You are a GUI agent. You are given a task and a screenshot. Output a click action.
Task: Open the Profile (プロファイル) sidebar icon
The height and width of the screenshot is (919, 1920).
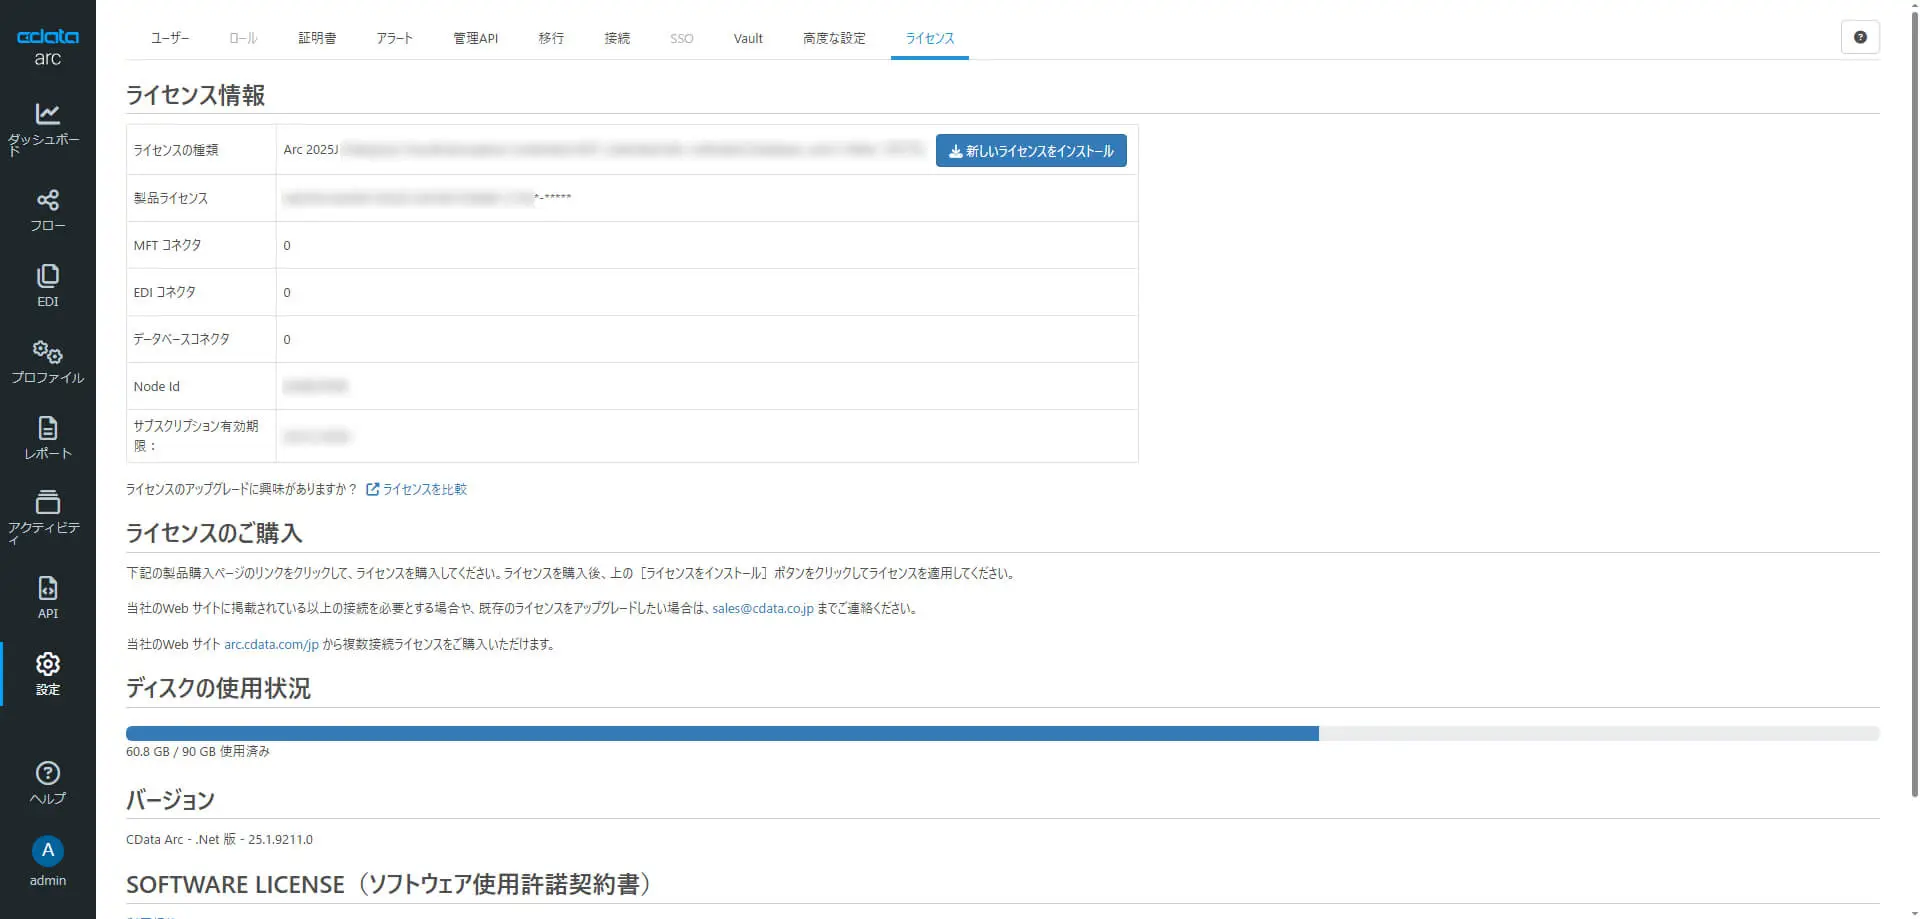47,352
